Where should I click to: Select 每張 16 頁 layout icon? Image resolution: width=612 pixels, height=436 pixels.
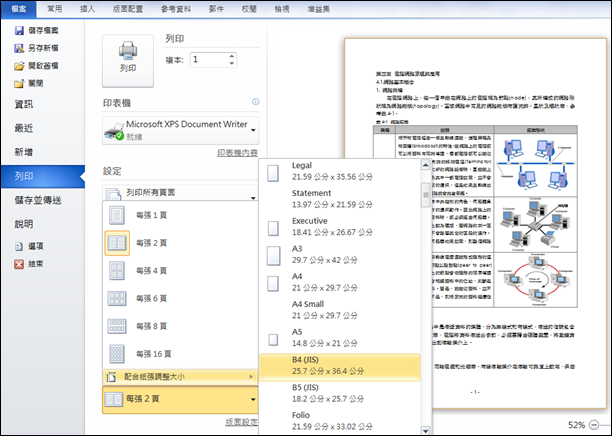(117, 354)
